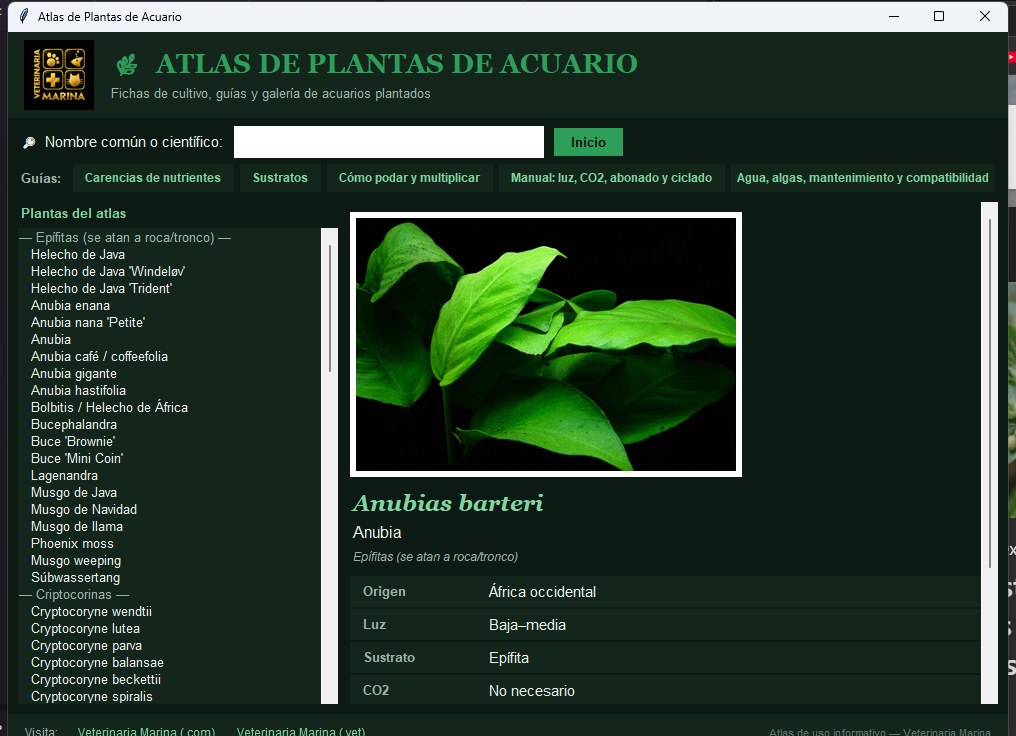
Task: Select Cryptocoryne wendtii entry
Action: click(x=91, y=612)
